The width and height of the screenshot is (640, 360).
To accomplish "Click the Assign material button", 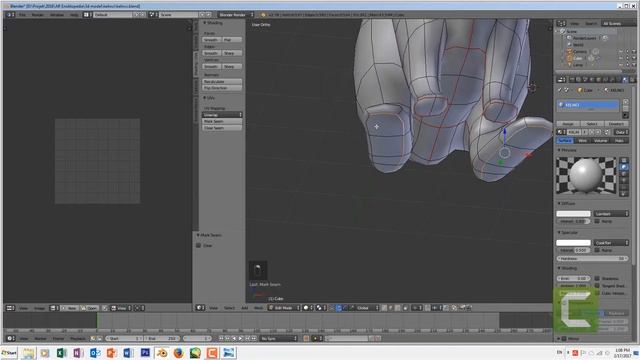I will point(568,123).
